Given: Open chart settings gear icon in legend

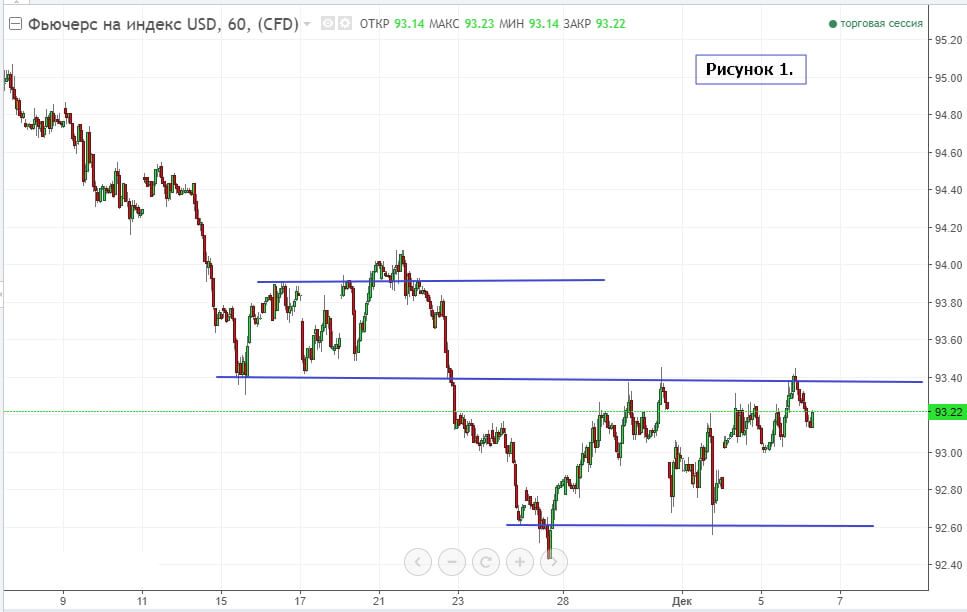Looking at the screenshot, I should tap(345, 24).
